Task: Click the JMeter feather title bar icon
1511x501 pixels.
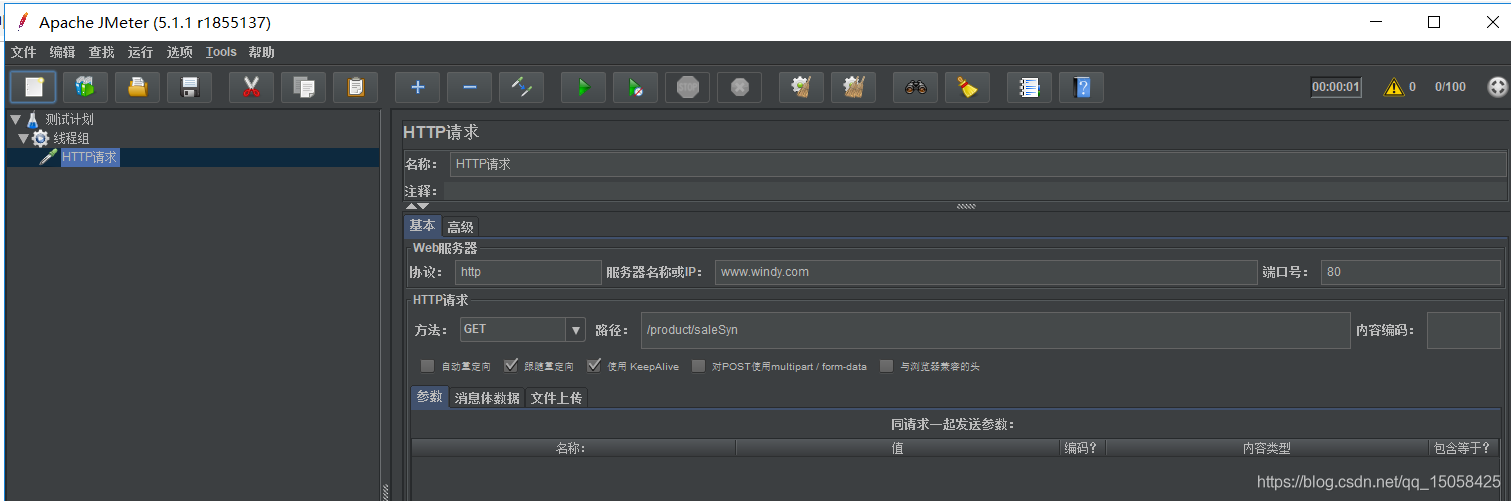Action: click(22, 22)
